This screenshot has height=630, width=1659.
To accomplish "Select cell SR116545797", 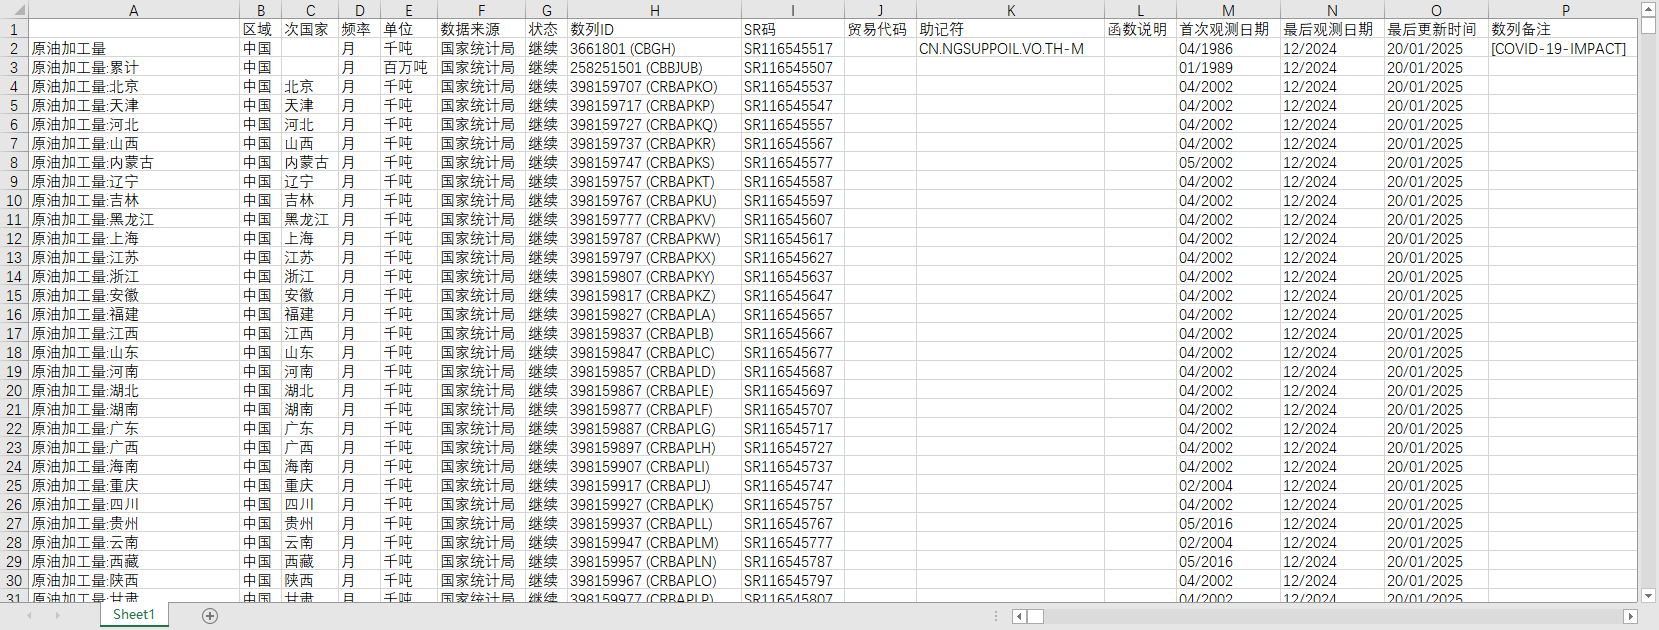I will [x=792, y=580].
